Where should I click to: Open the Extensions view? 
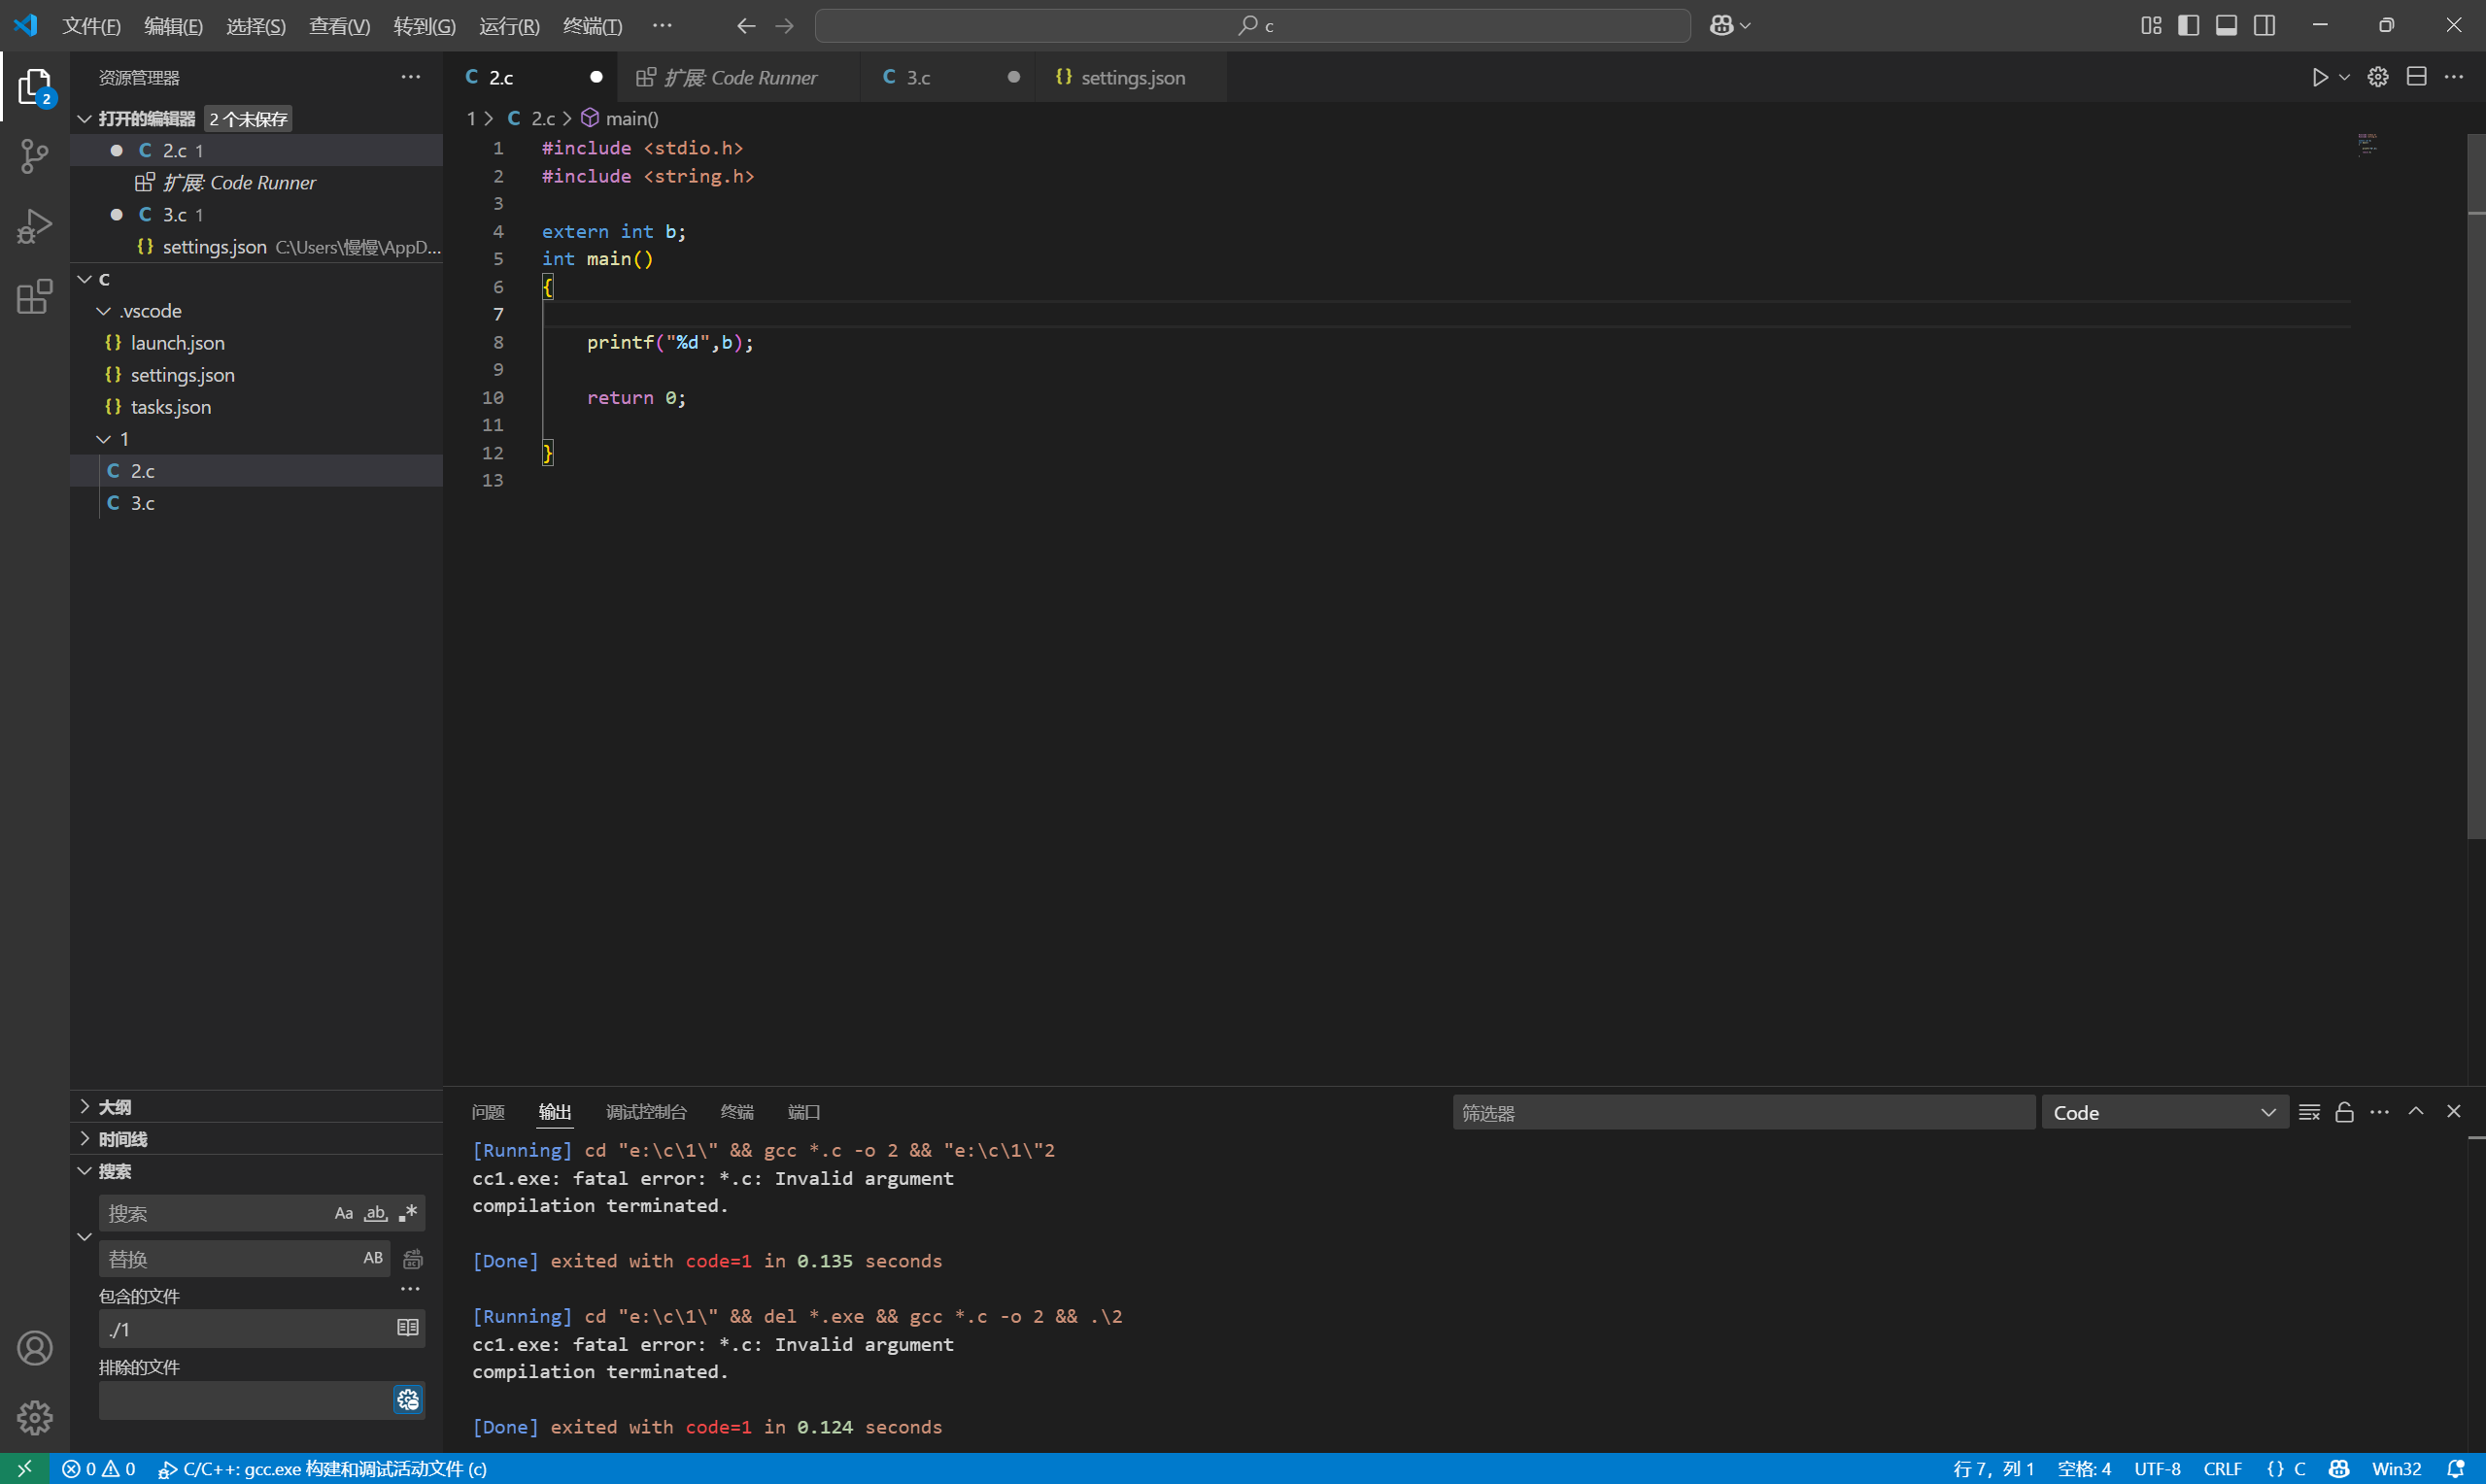click(x=34, y=297)
